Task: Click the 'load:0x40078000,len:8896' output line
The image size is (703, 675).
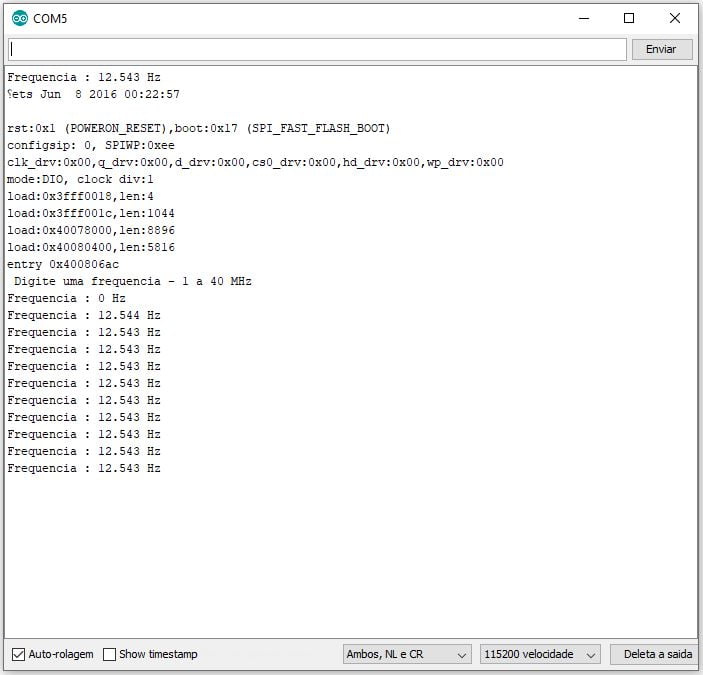Action: pyautogui.click(x=91, y=230)
